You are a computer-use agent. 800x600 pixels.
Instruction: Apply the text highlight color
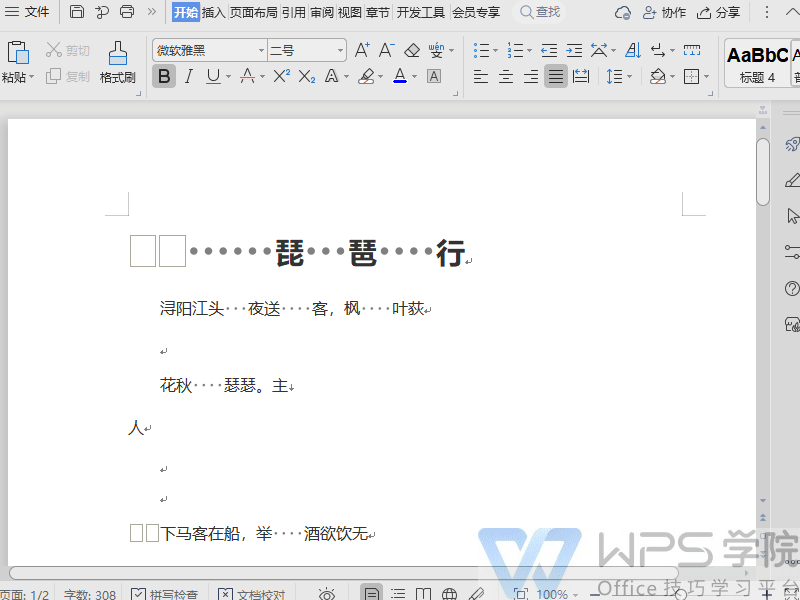tap(366, 77)
